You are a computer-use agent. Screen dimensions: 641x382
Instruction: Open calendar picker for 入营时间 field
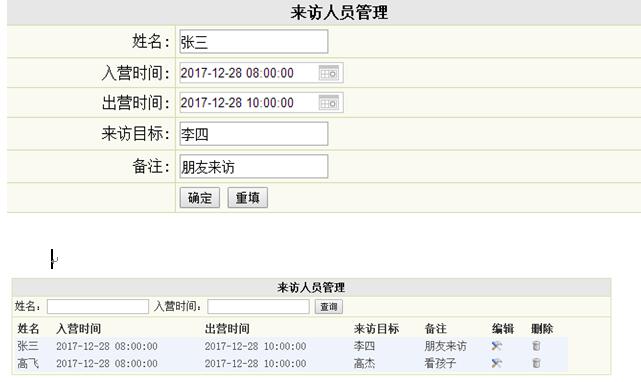pos(329,73)
